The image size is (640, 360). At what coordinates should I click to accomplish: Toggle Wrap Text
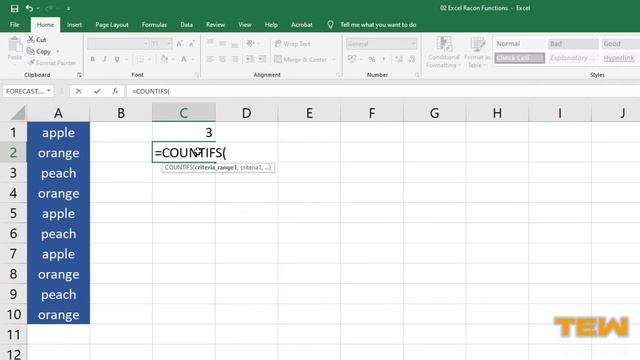coord(292,44)
